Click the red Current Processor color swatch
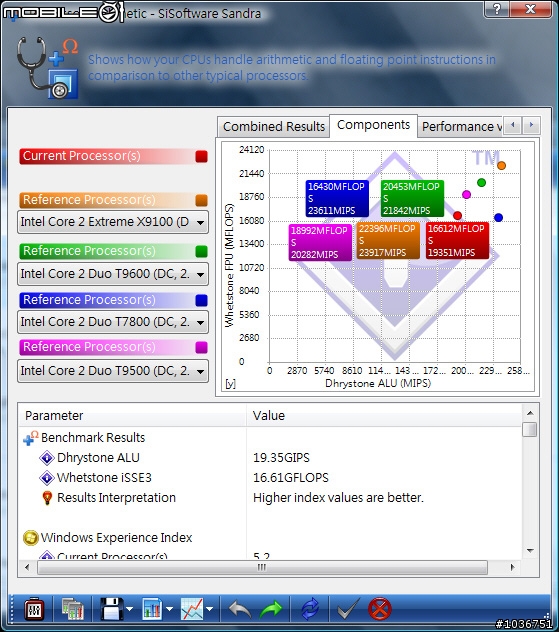The height and width of the screenshot is (632, 559). click(202, 156)
